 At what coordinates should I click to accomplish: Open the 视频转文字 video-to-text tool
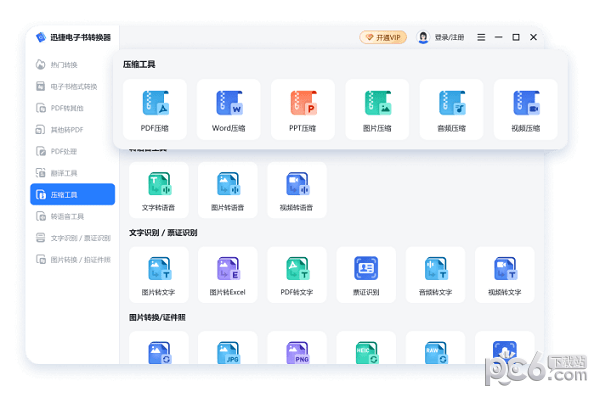pos(504,275)
